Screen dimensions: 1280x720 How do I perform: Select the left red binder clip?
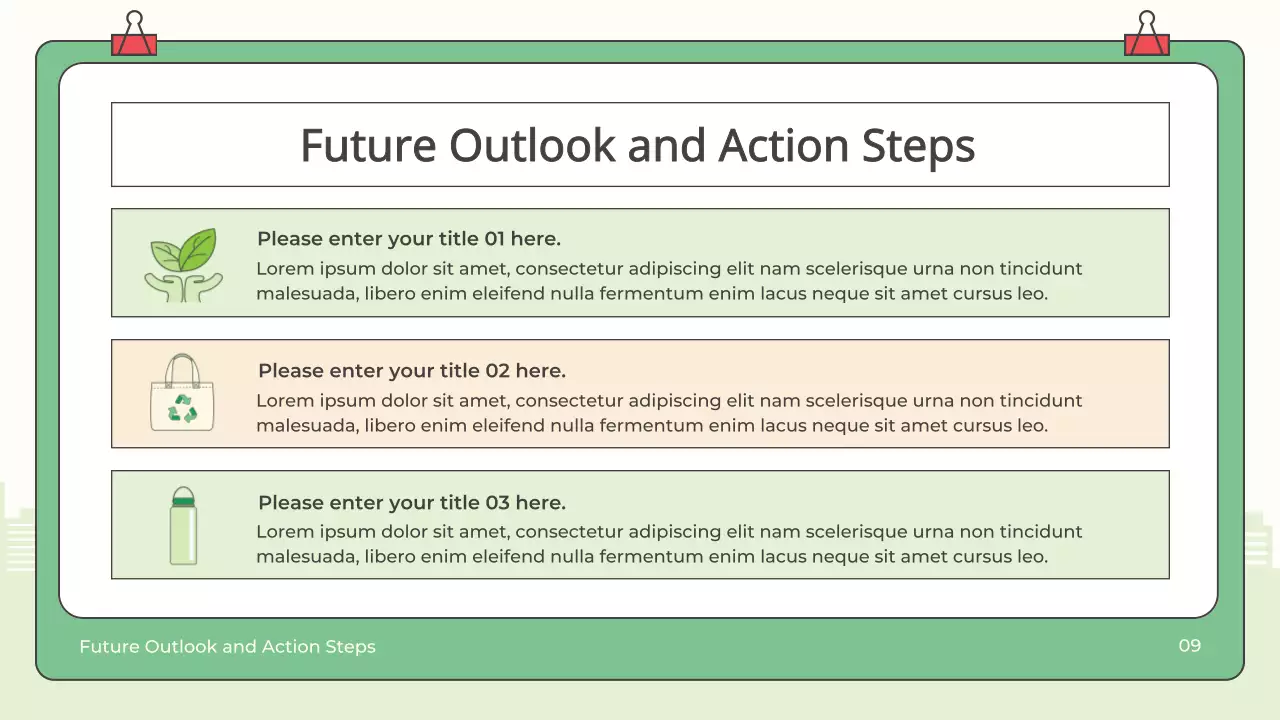[x=134, y=36]
